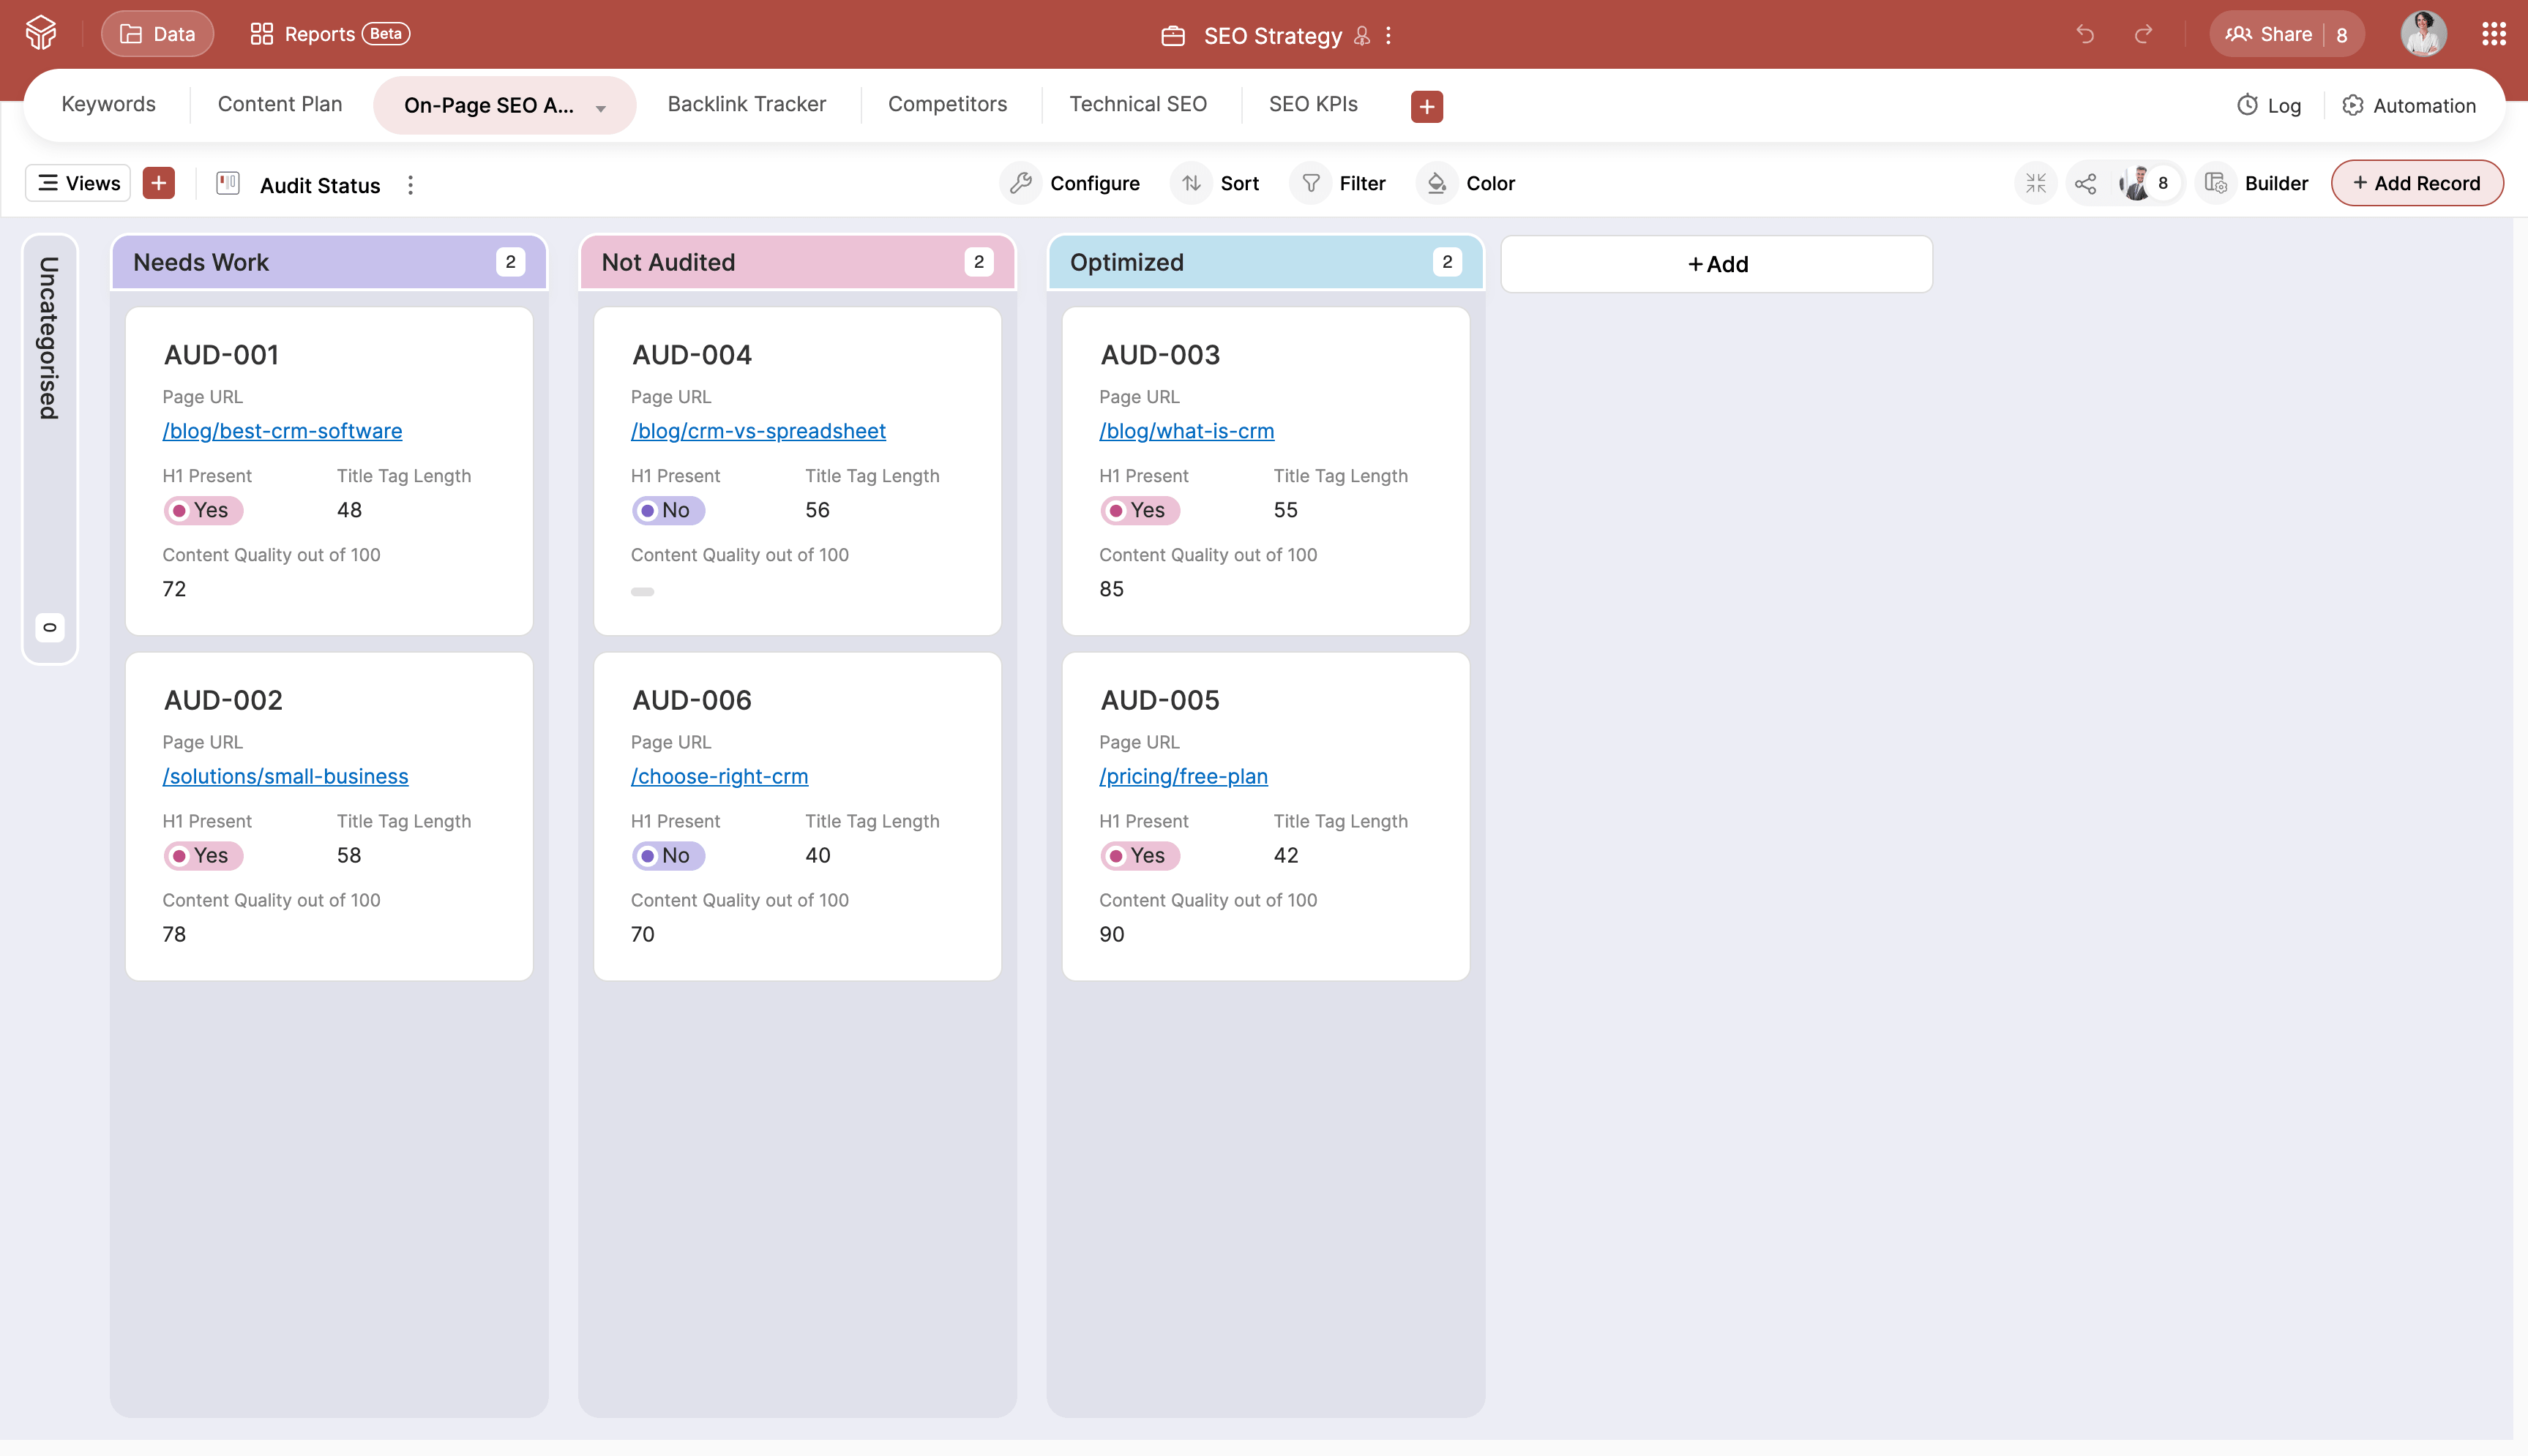Click the kanban view icon
Image resolution: width=2528 pixels, height=1456 pixels.
click(x=228, y=183)
